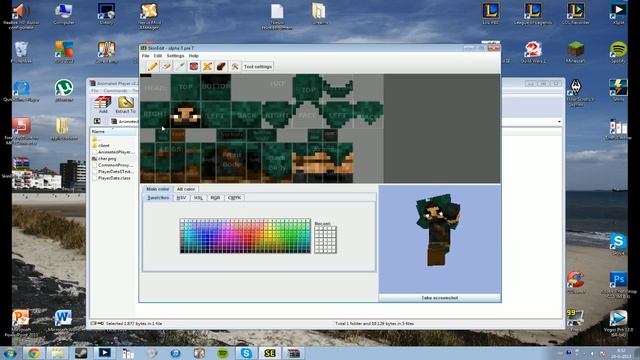Open Google Chrome from the taskbar
This screenshot has width=640, height=360.
(34, 353)
